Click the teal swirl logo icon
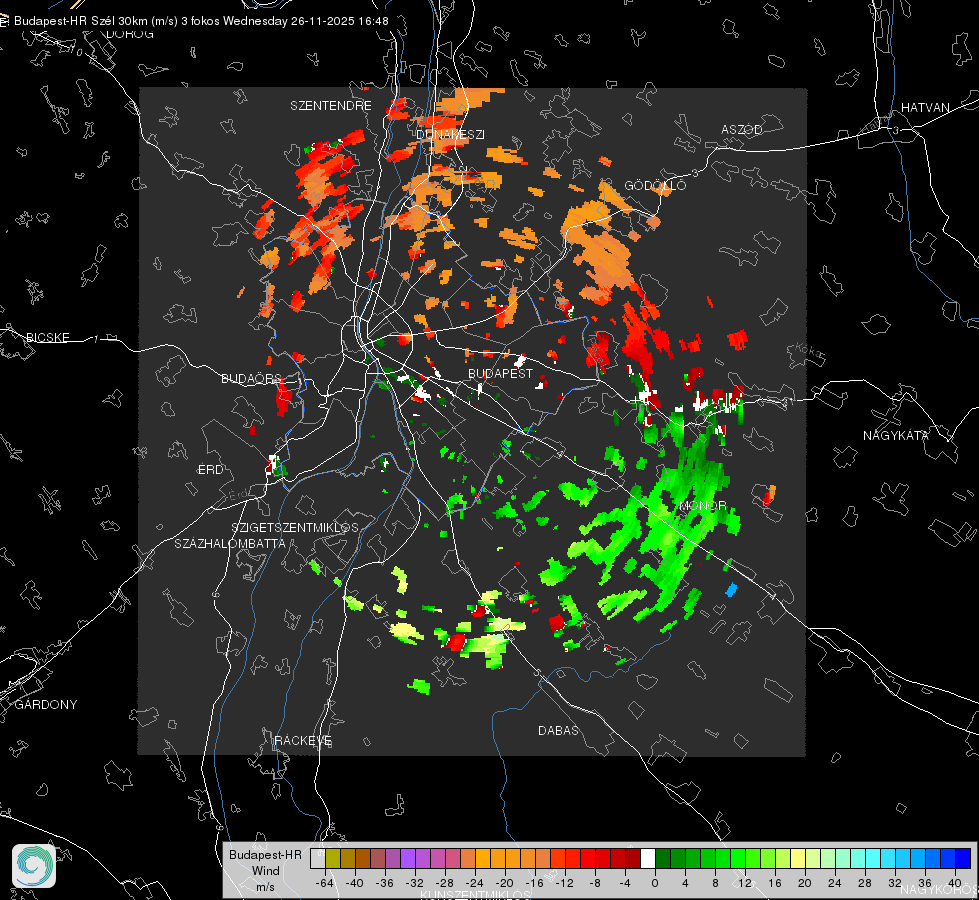979x900 pixels. tap(34, 866)
